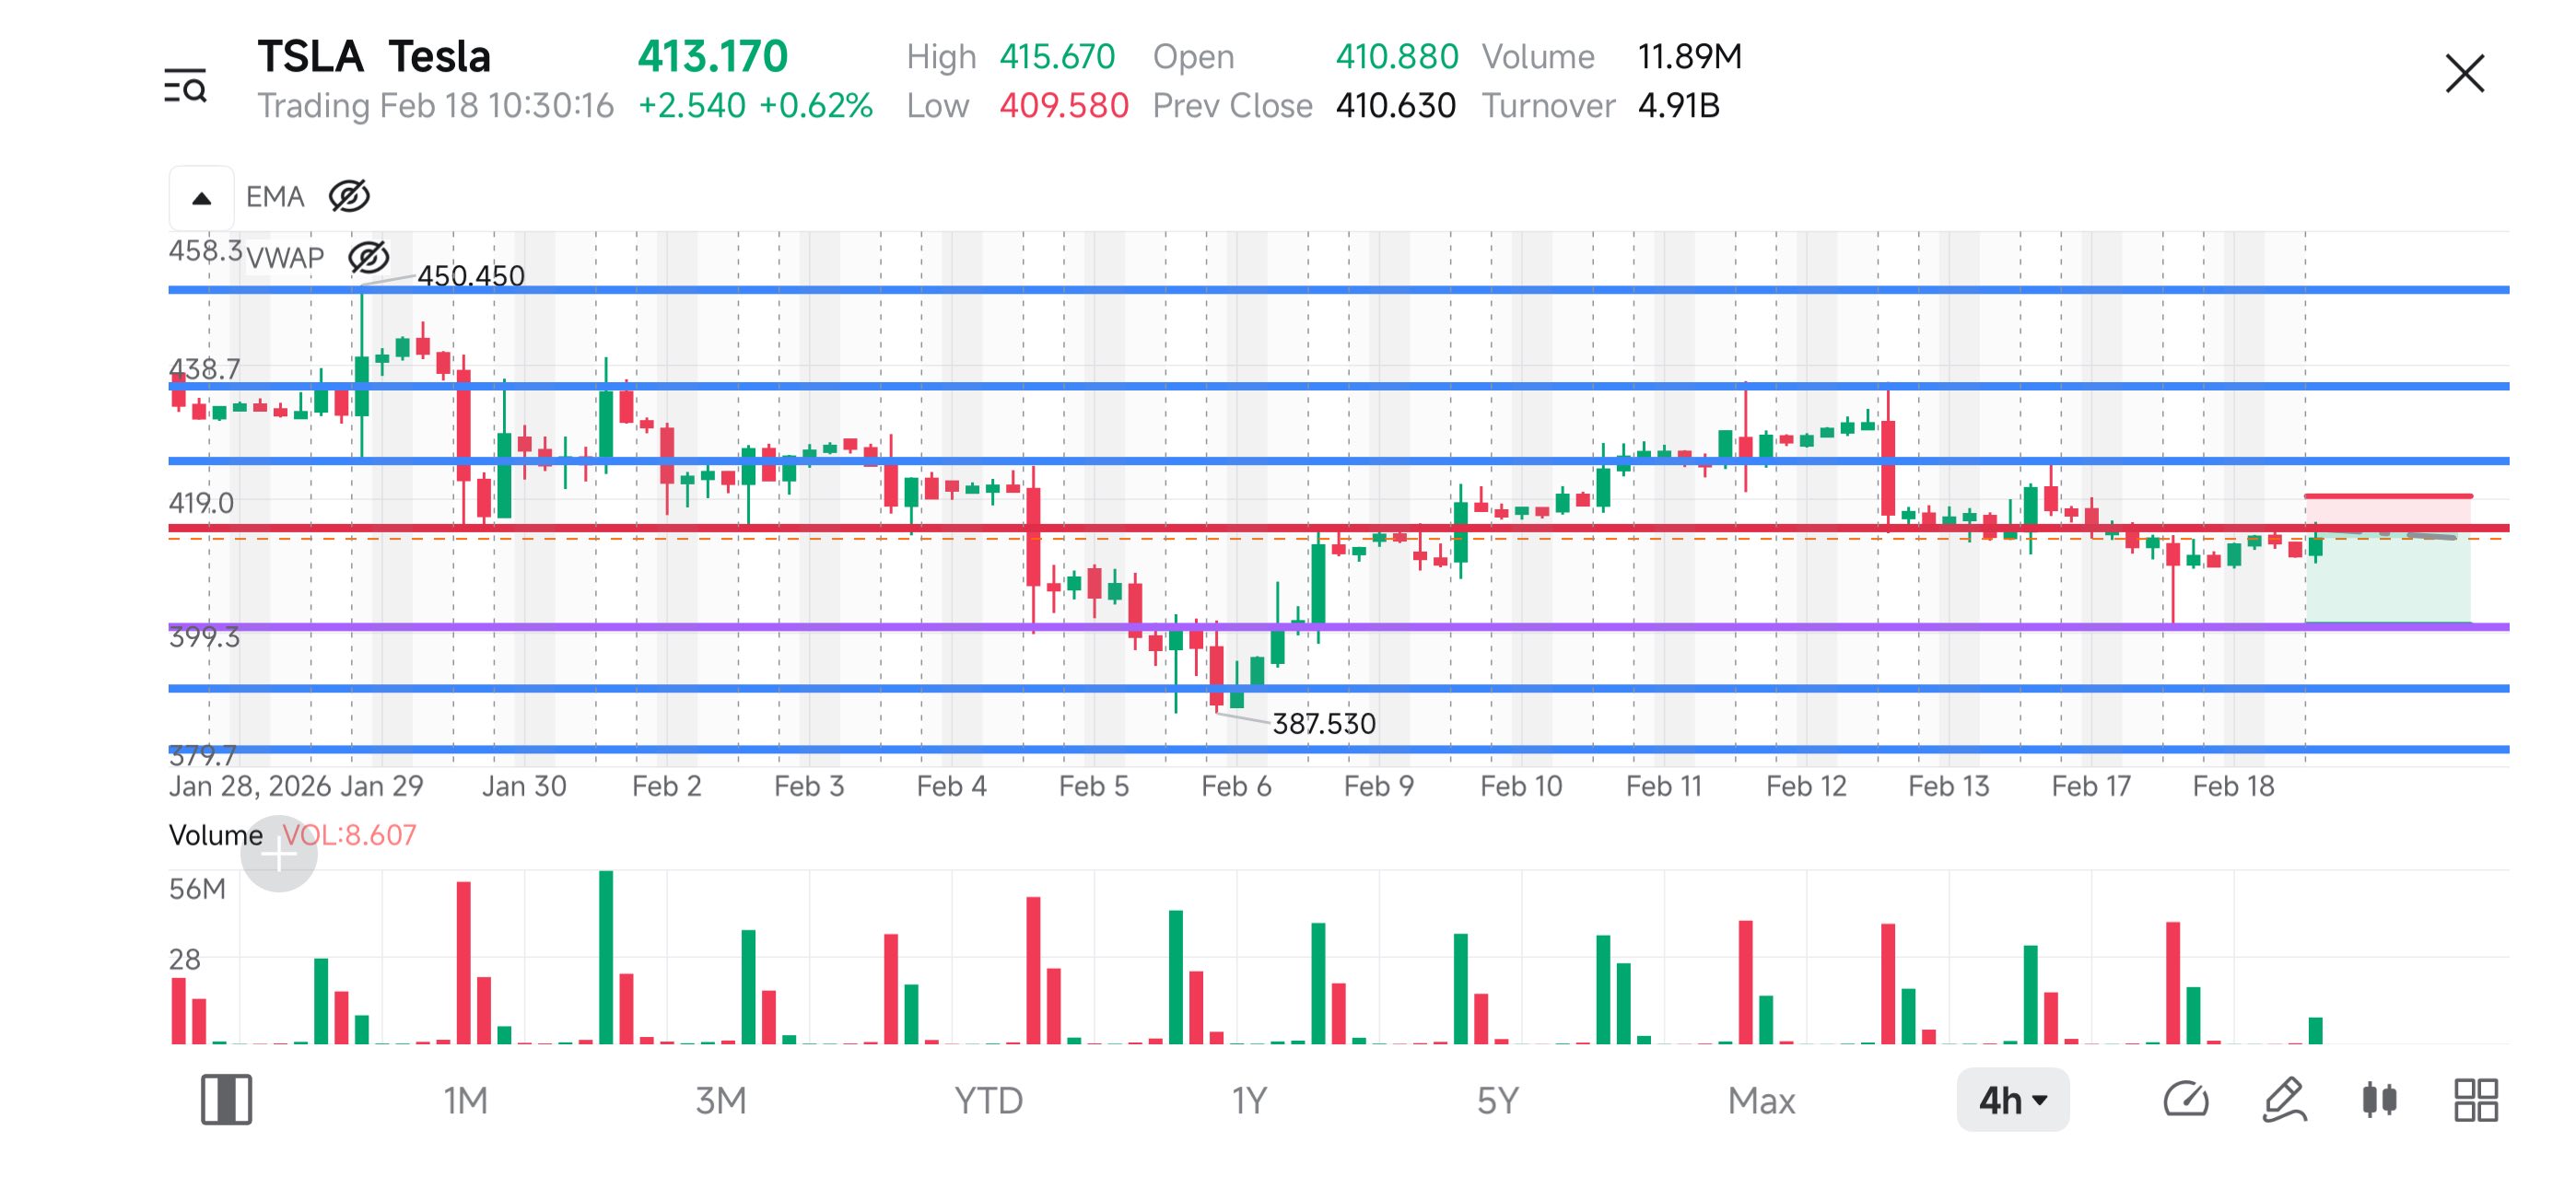The width and height of the screenshot is (2576, 1188).
Task: Click the plus button near Volume
Action: point(279,853)
